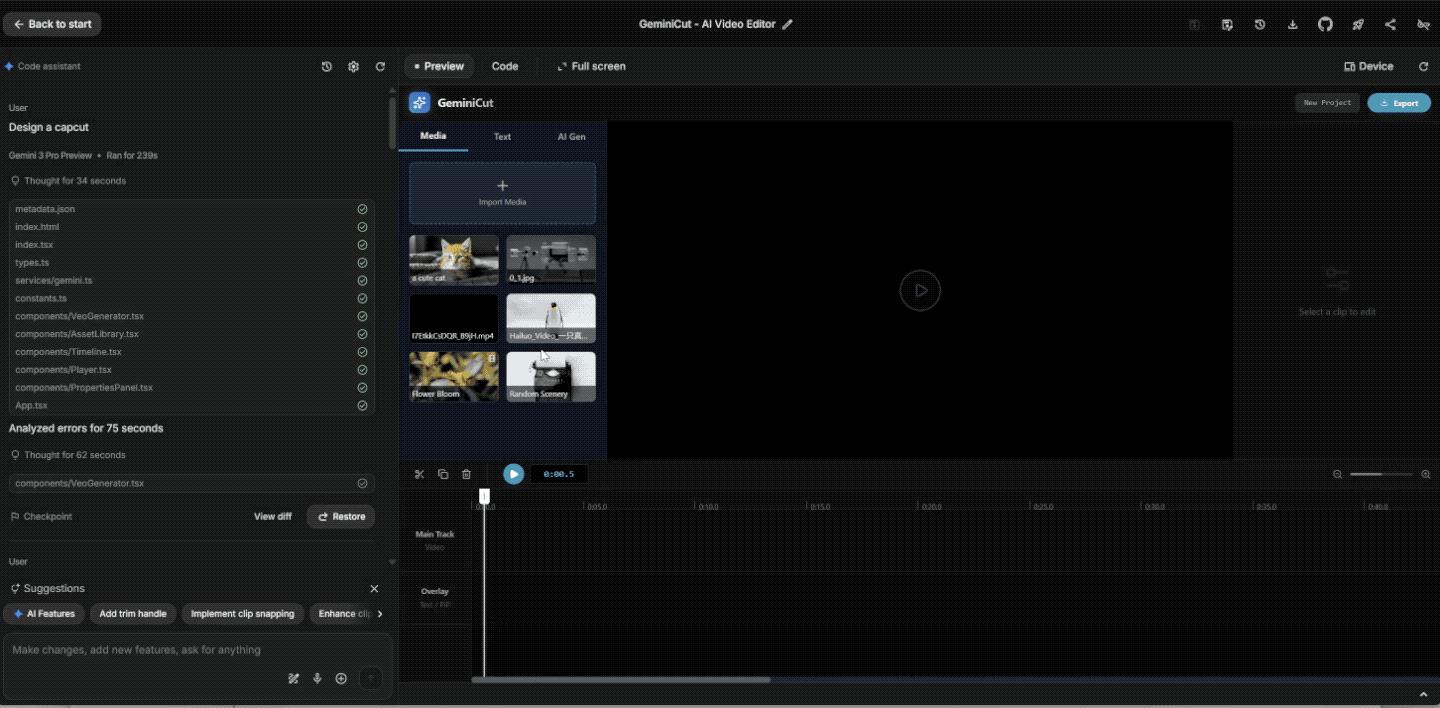Click the scissors split clip icon
This screenshot has width=1440, height=708.
pyautogui.click(x=419, y=474)
